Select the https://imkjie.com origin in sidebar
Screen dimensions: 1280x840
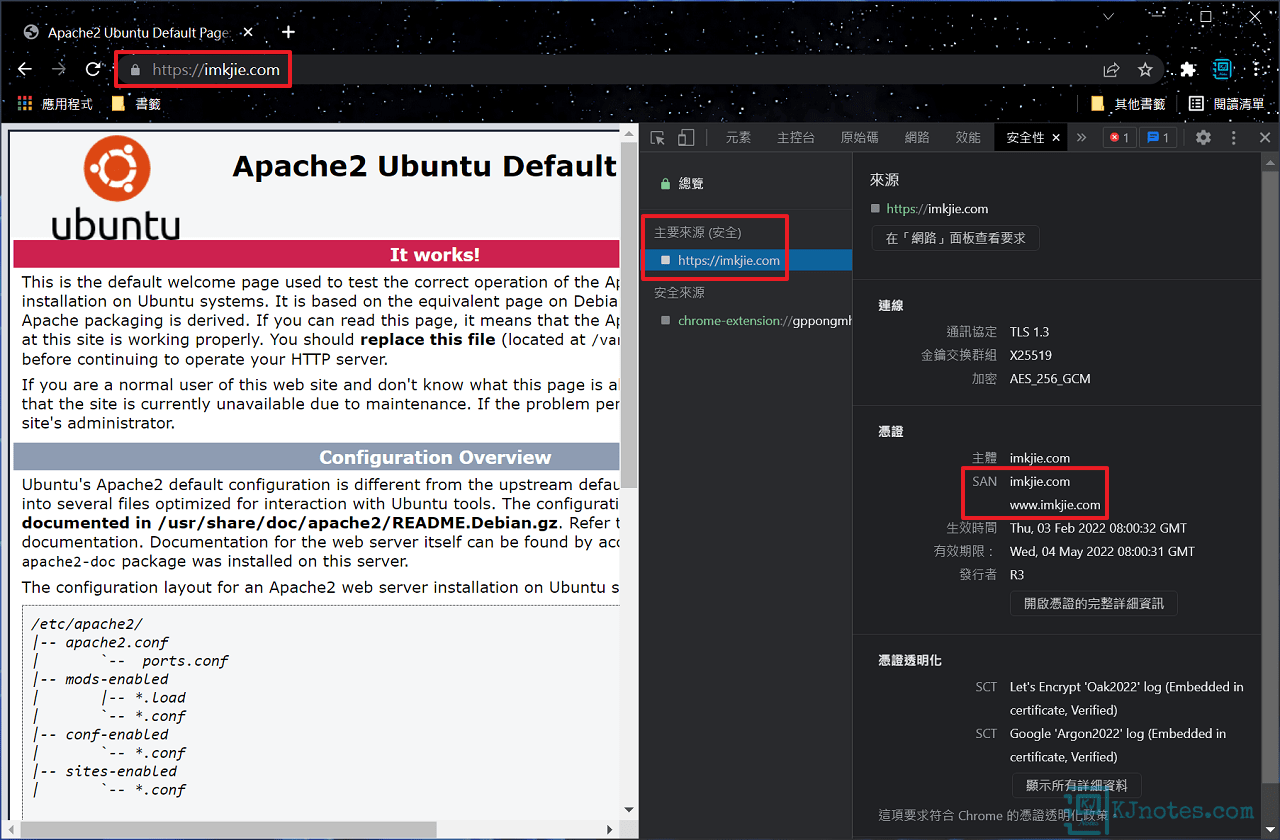[745, 260]
